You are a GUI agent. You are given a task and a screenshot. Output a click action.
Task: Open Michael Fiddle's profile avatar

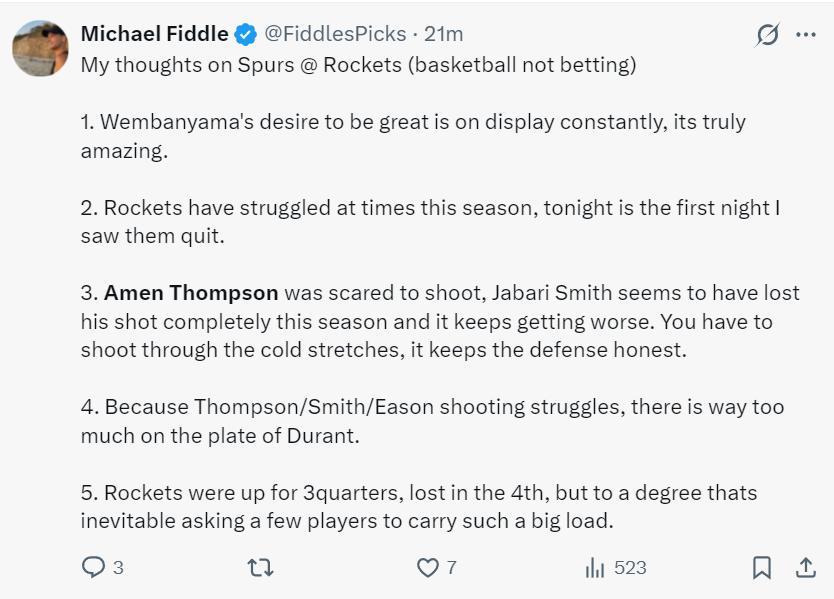(40, 48)
